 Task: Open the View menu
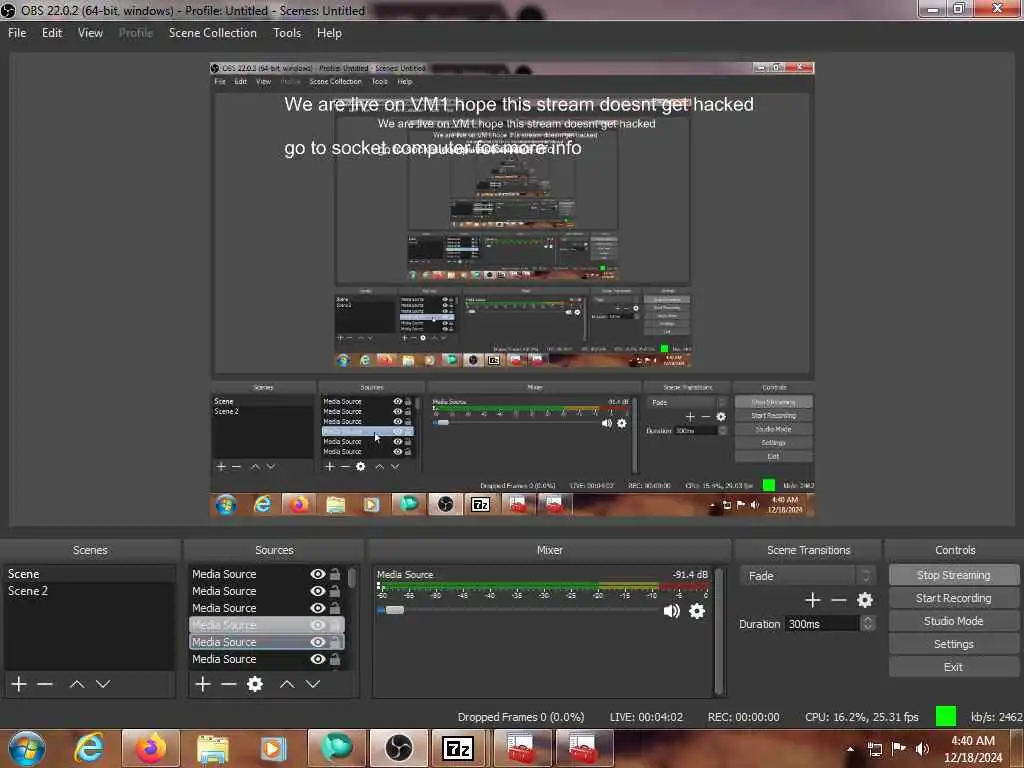(90, 33)
